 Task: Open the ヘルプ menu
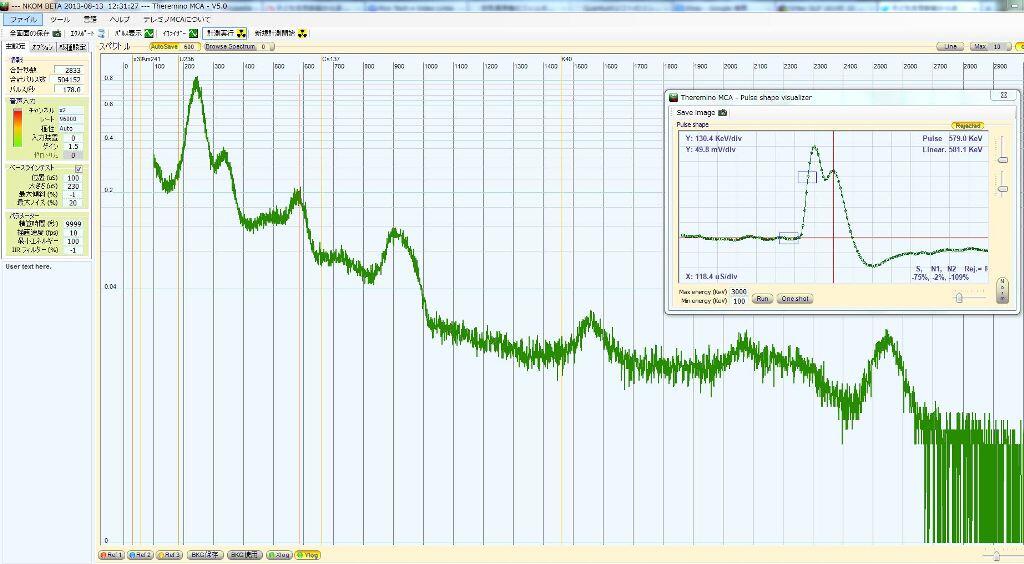point(120,20)
